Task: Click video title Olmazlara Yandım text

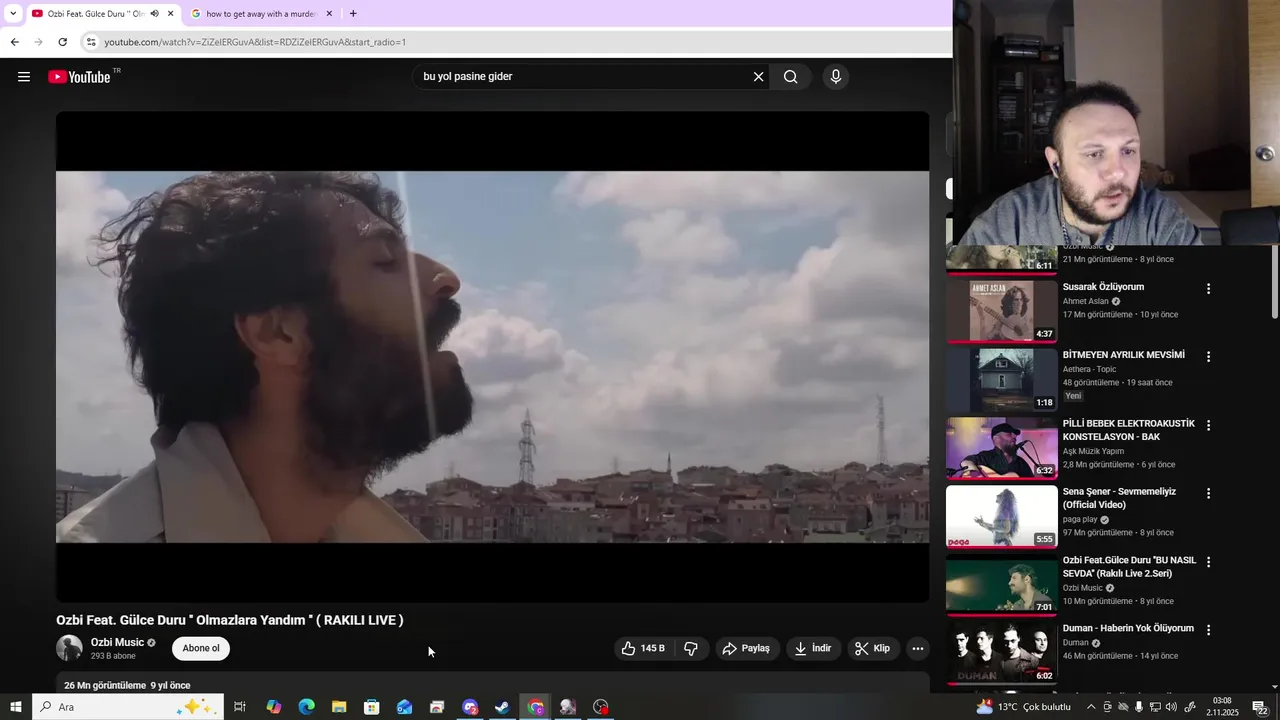Action: (251, 620)
